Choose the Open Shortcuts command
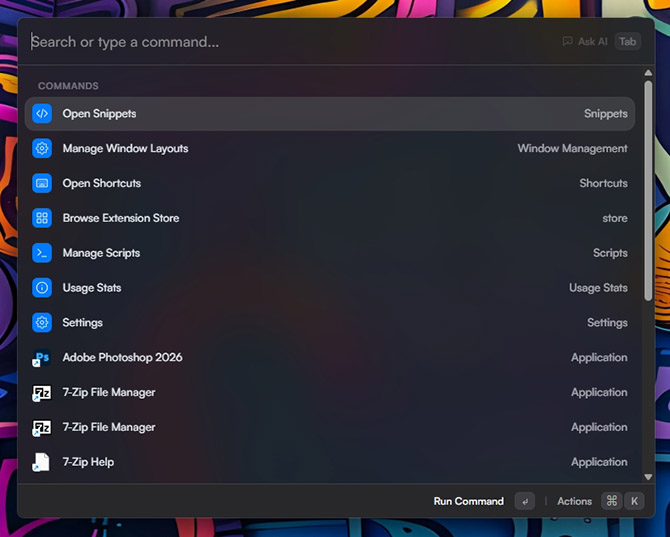Screen dimensions: 670x537 tap(330, 183)
